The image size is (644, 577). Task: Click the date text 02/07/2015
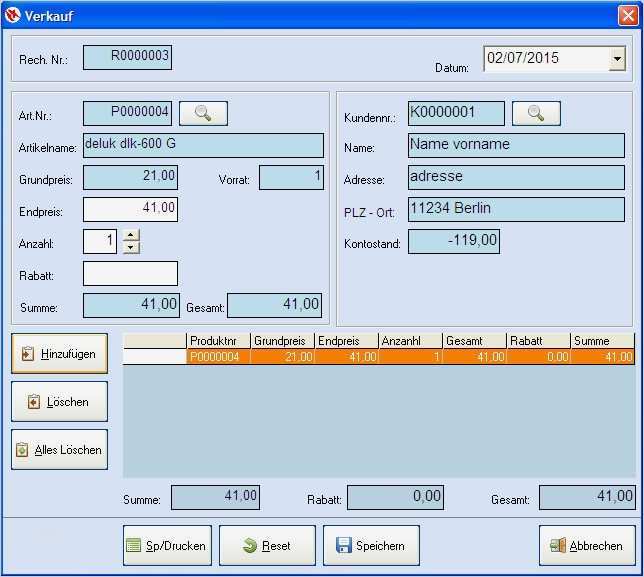click(x=523, y=58)
